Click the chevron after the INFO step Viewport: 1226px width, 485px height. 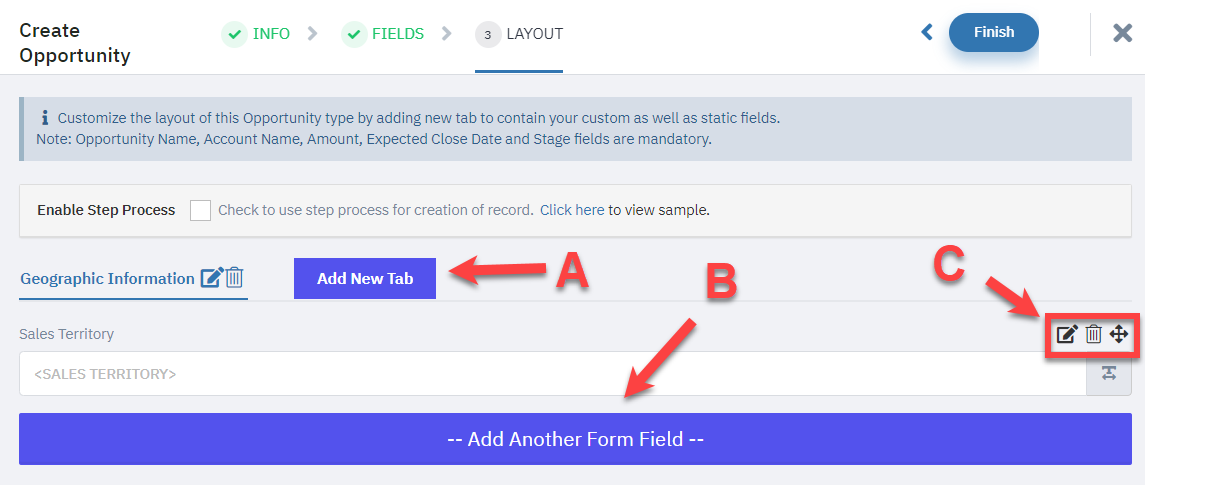(313, 33)
